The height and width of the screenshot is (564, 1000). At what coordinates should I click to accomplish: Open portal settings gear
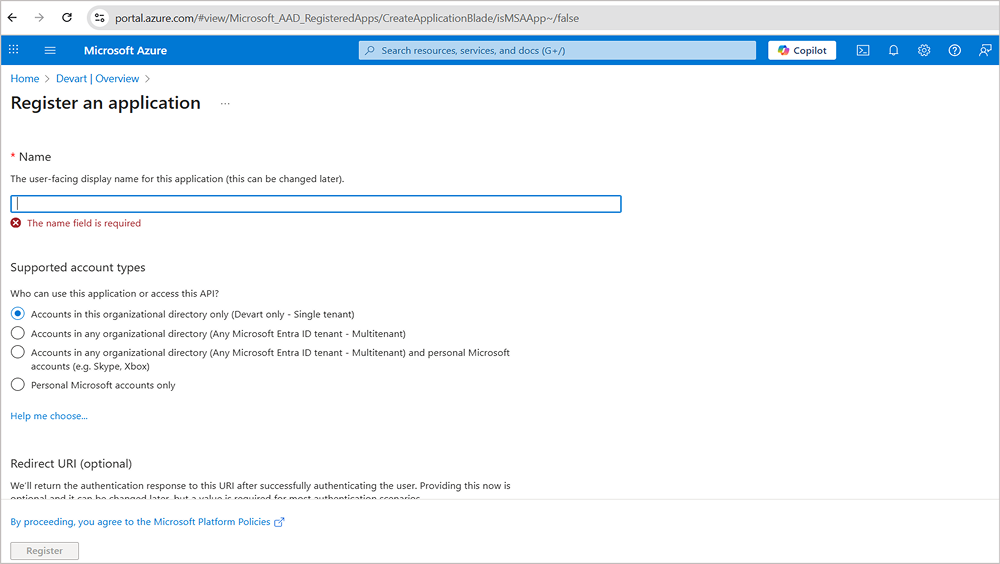[924, 50]
